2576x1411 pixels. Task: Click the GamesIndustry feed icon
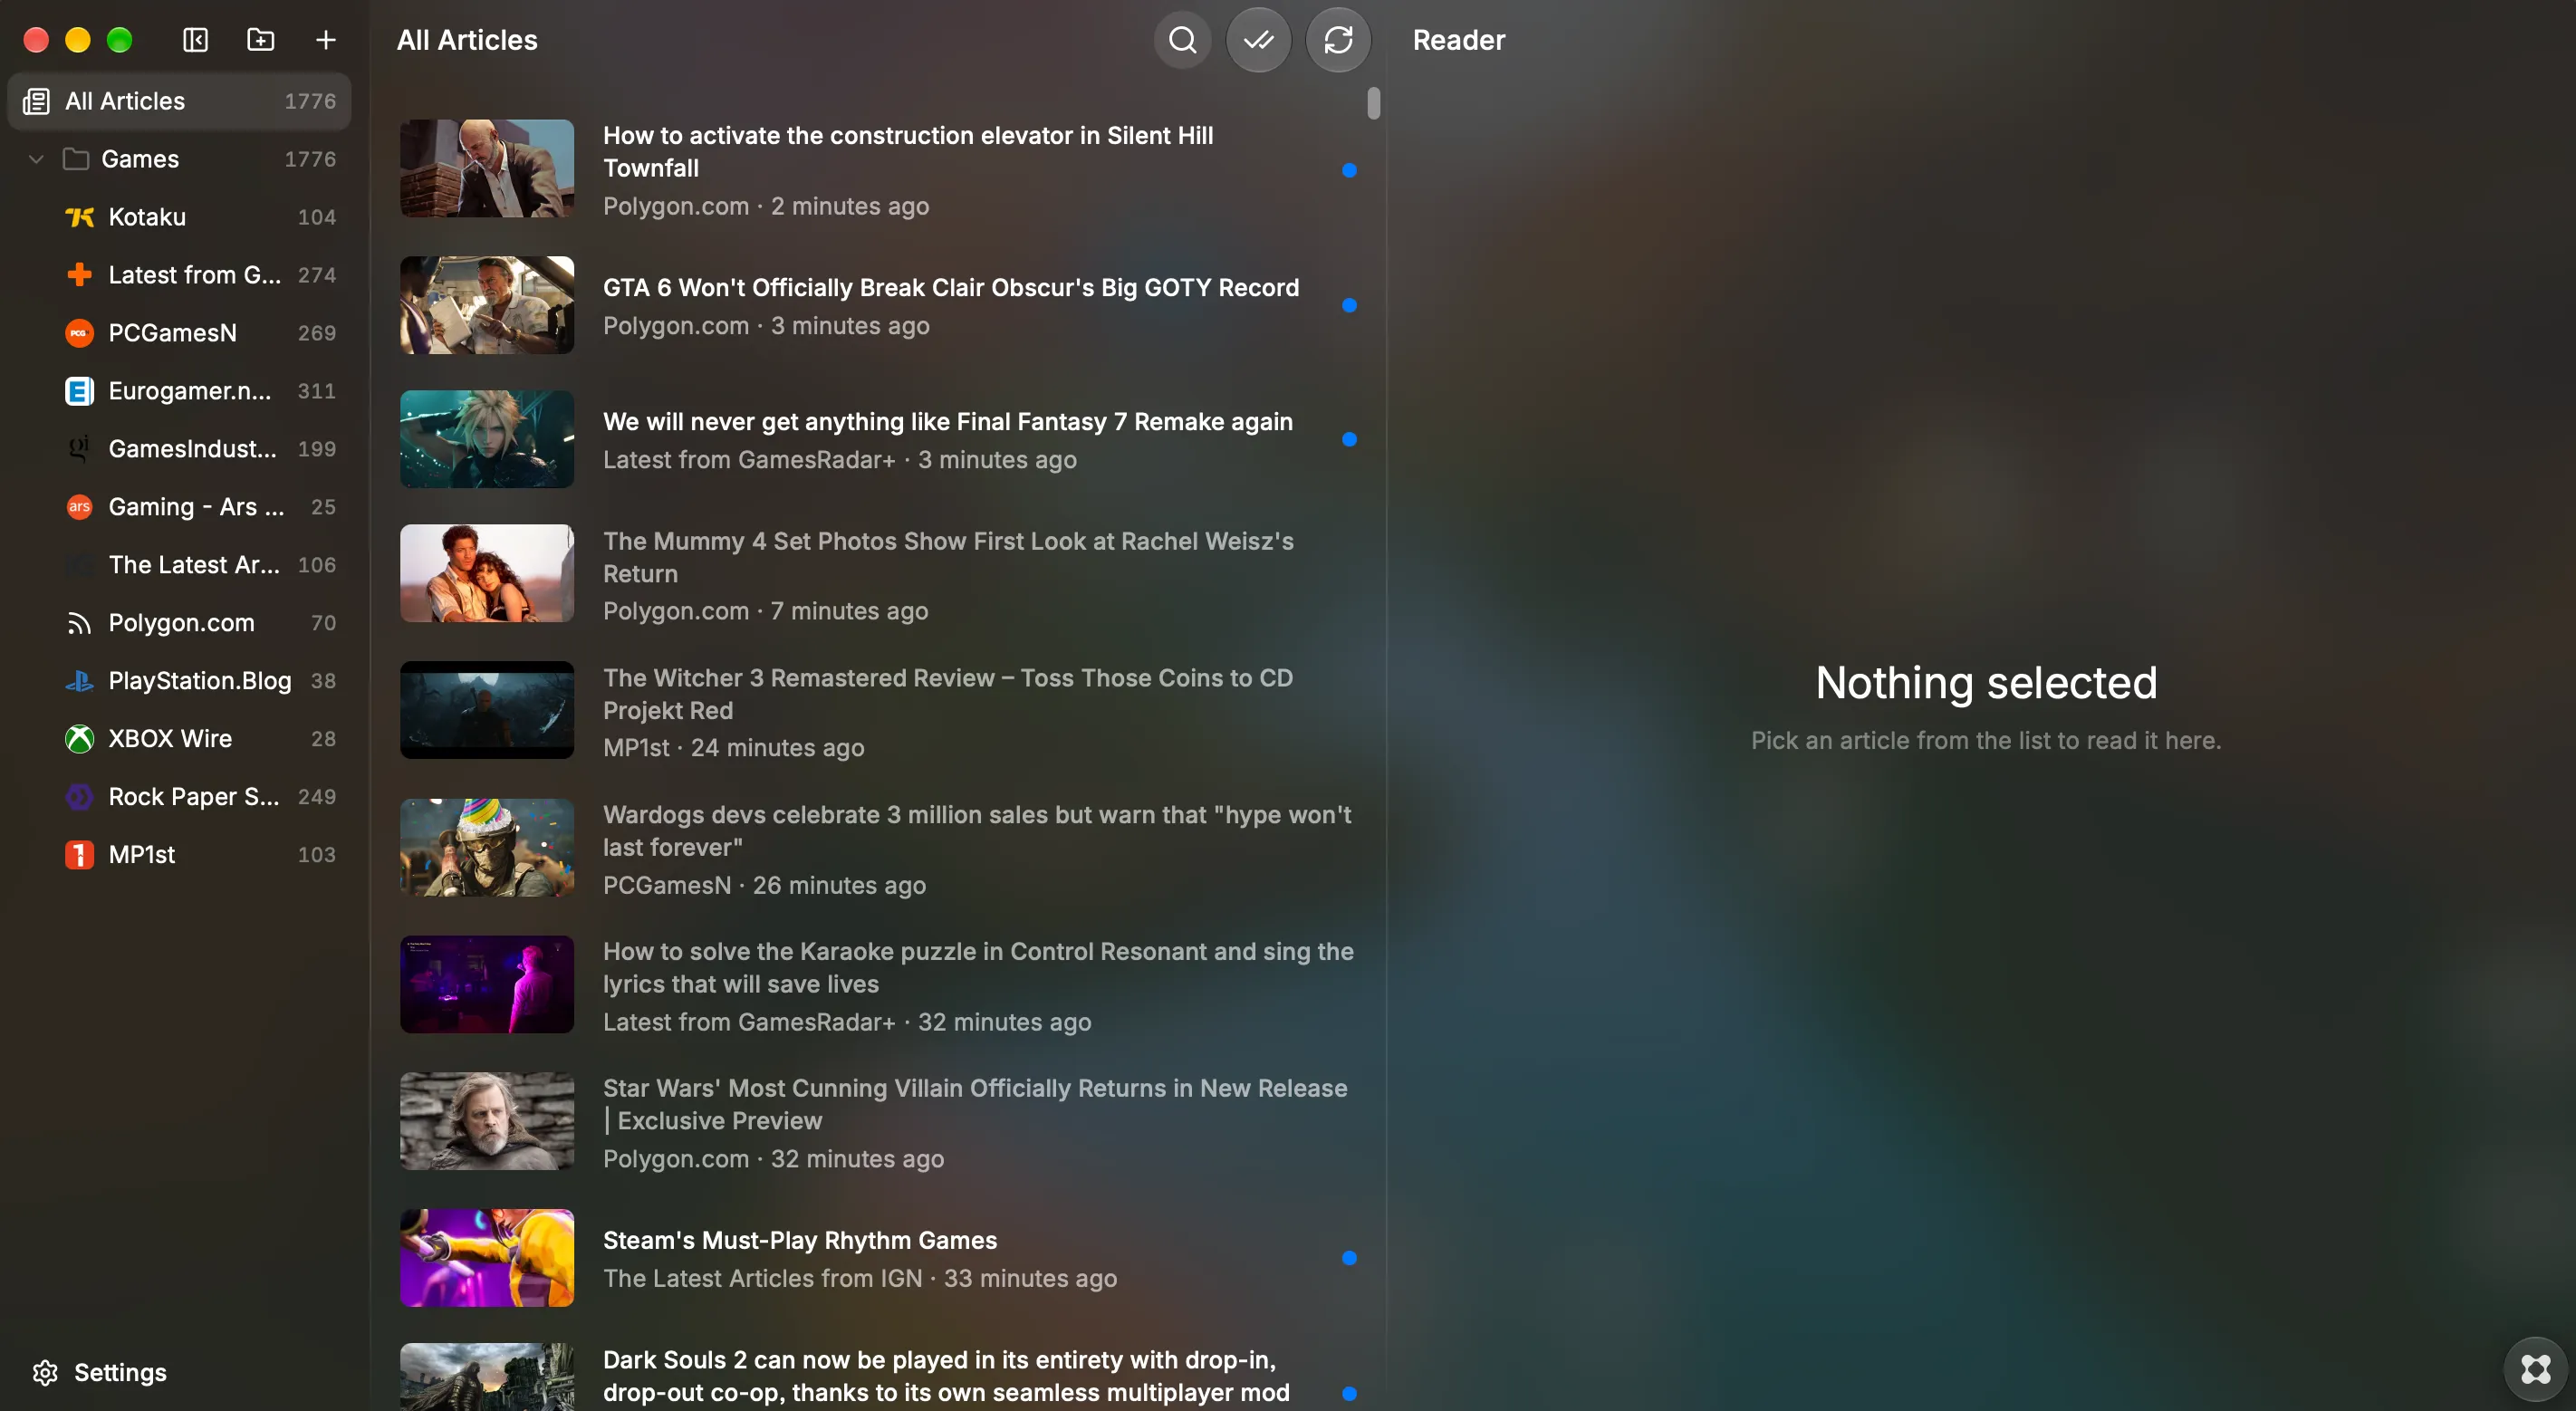coord(79,449)
